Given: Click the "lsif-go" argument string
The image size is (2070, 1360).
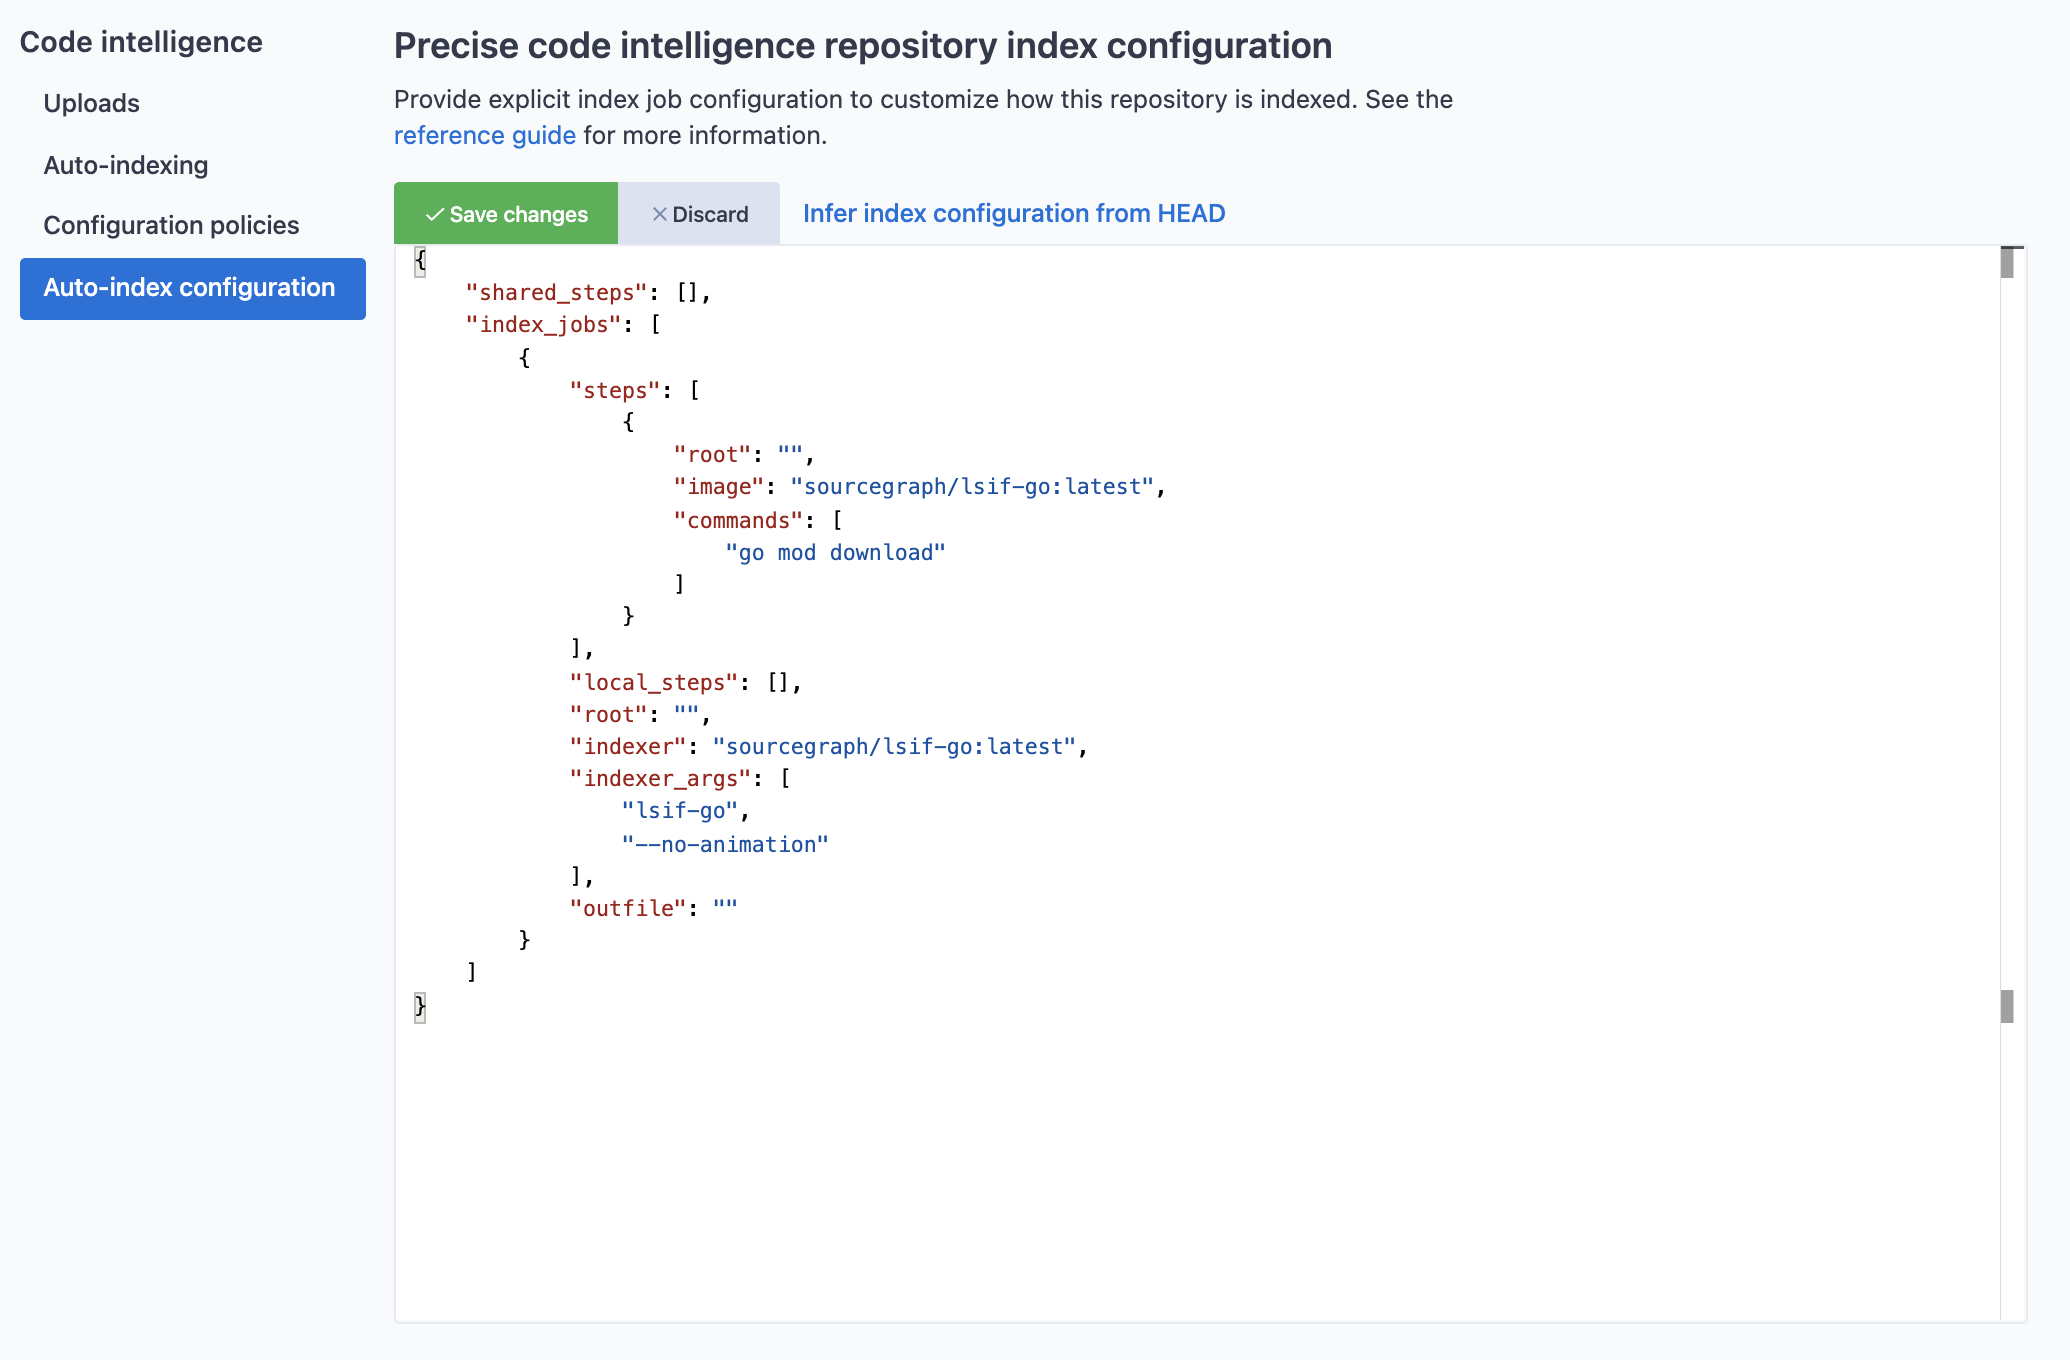Looking at the screenshot, I should pos(680,811).
